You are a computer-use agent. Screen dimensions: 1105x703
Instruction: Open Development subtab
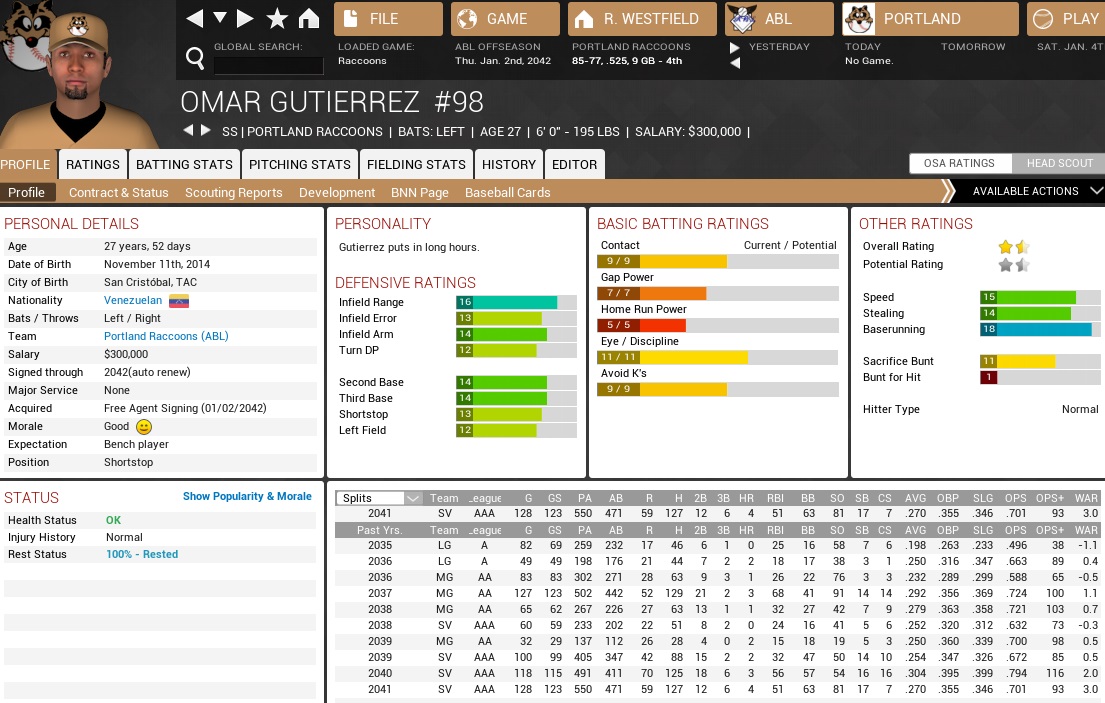tap(337, 192)
